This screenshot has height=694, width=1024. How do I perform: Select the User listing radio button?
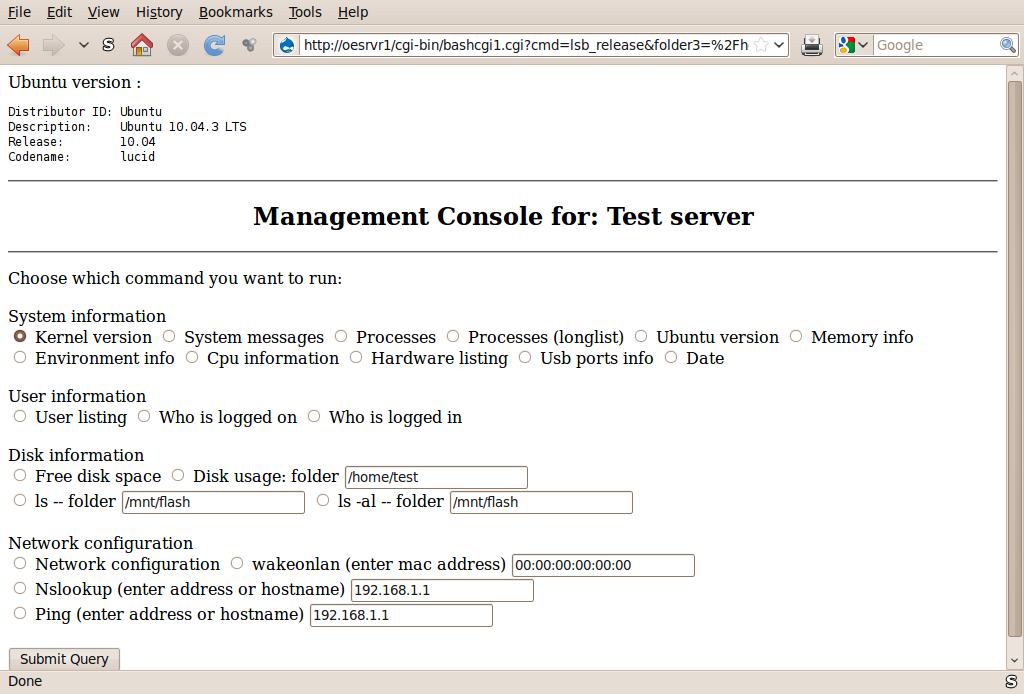[x=20, y=416]
